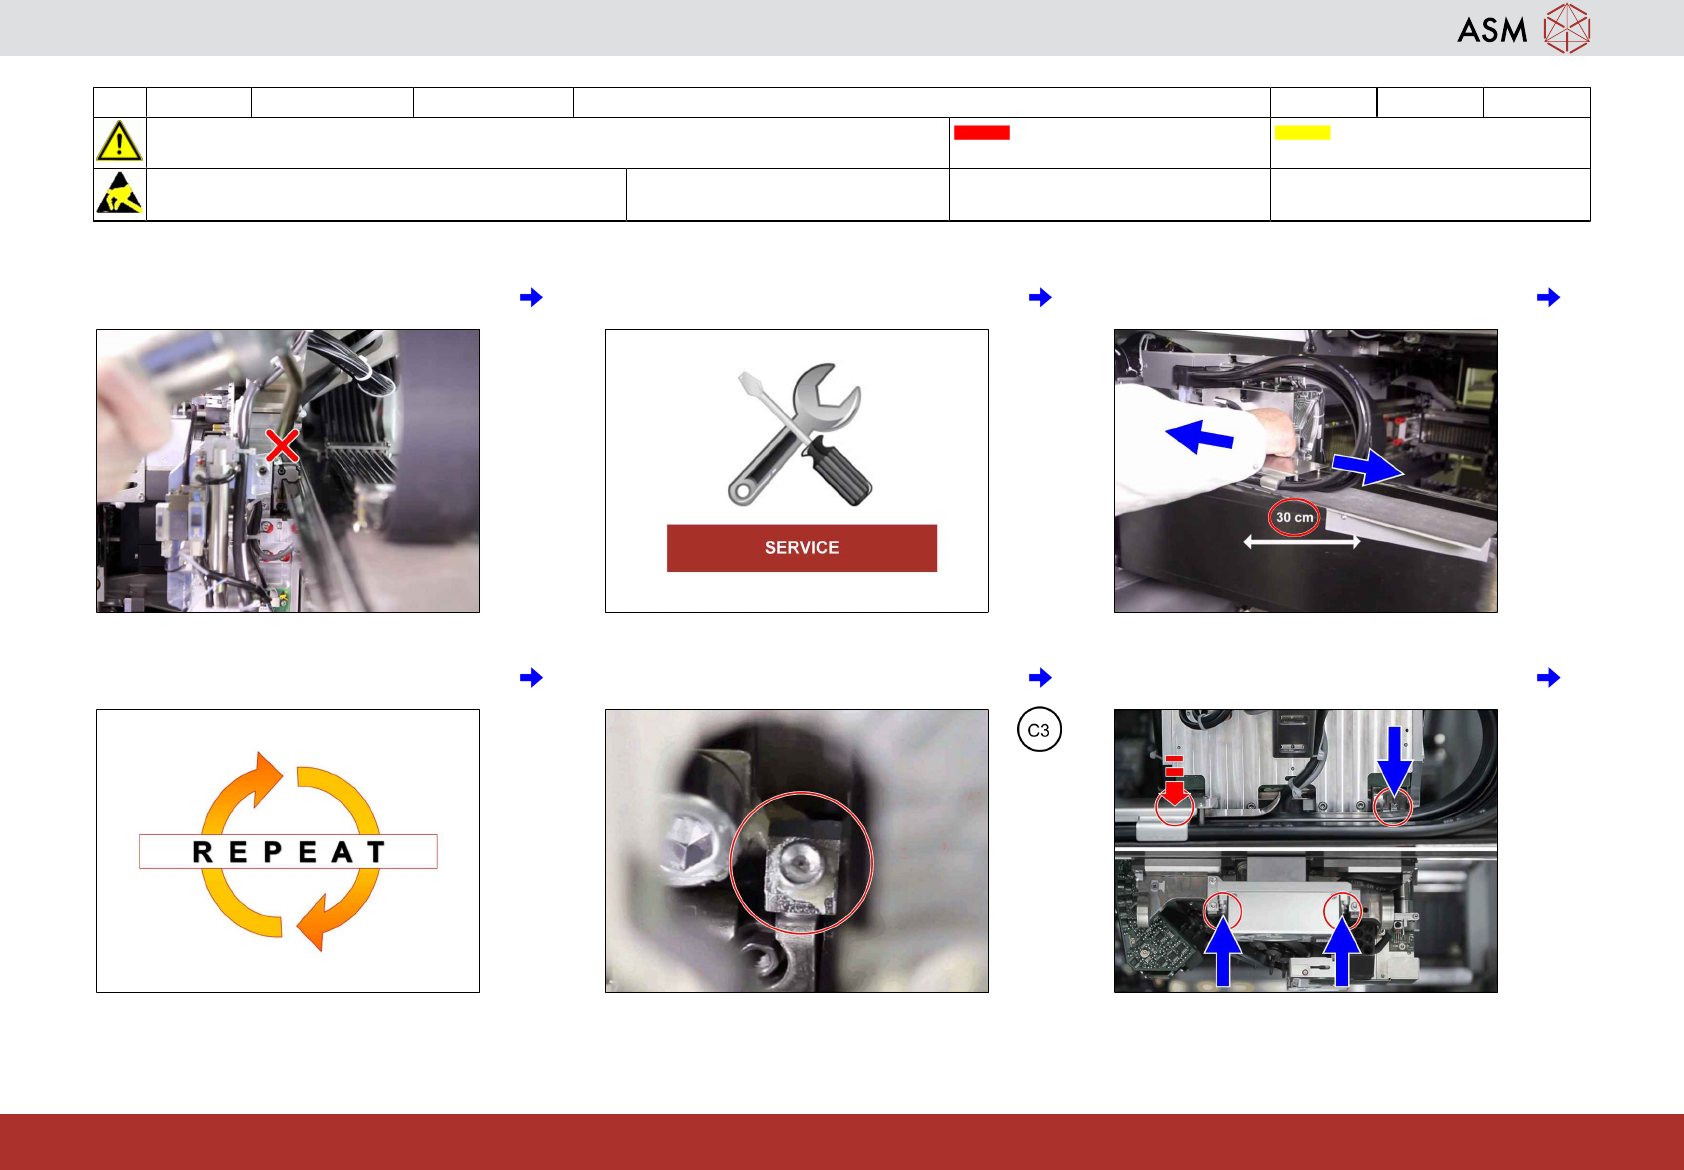Click the SERVICE red label button
The height and width of the screenshot is (1170, 1684).
click(x=802, y=548)
